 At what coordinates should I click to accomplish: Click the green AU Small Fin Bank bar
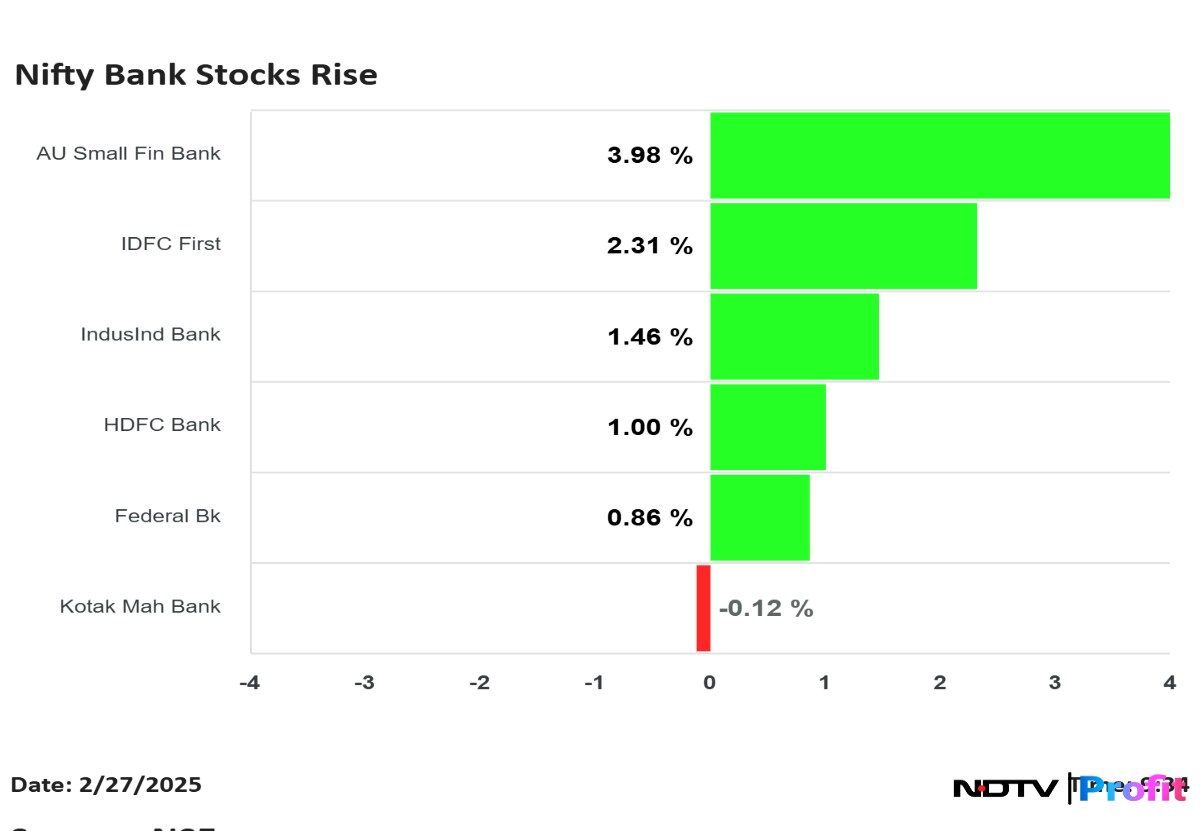(940, 155)
